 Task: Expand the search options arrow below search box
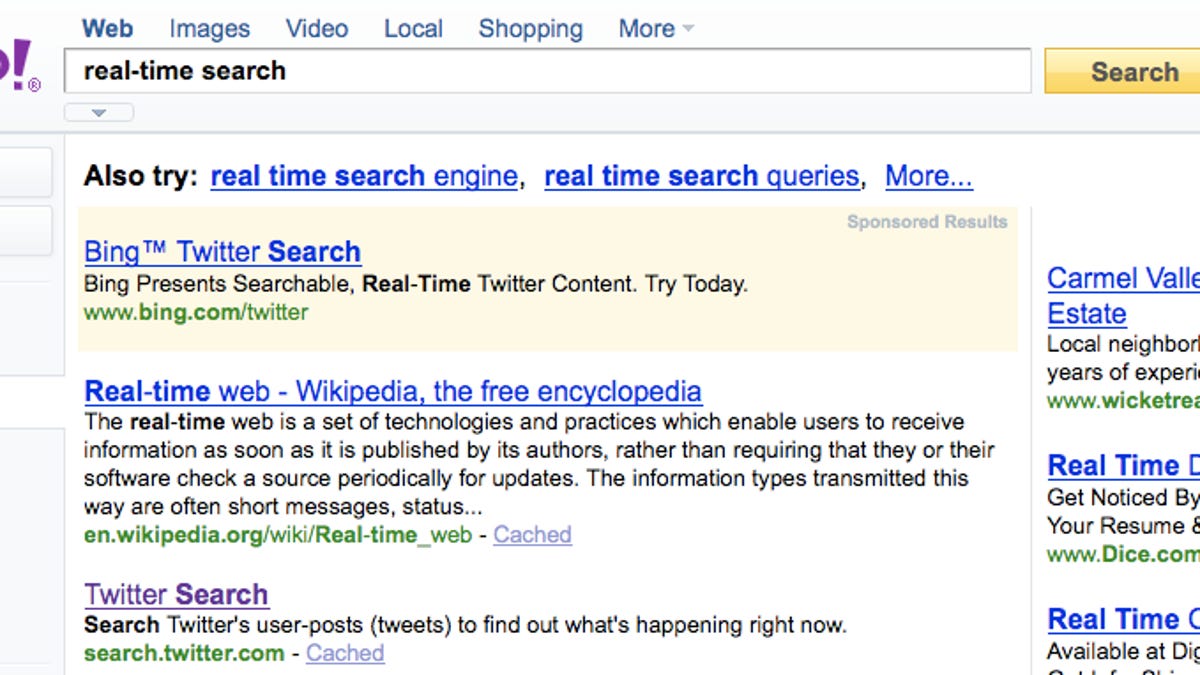[x=98, y=113]
